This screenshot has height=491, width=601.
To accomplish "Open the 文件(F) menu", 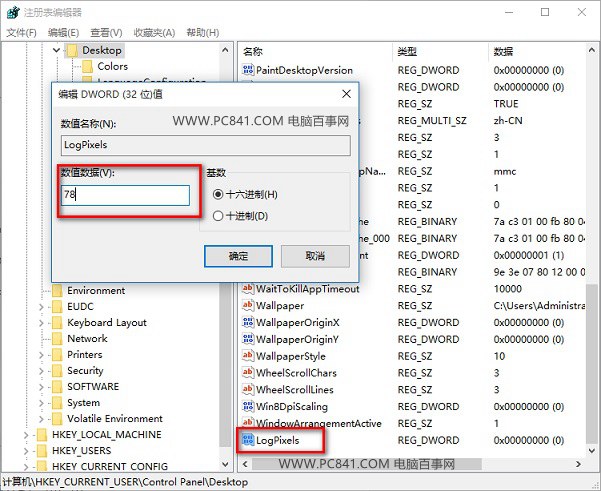I will point(21,33).
